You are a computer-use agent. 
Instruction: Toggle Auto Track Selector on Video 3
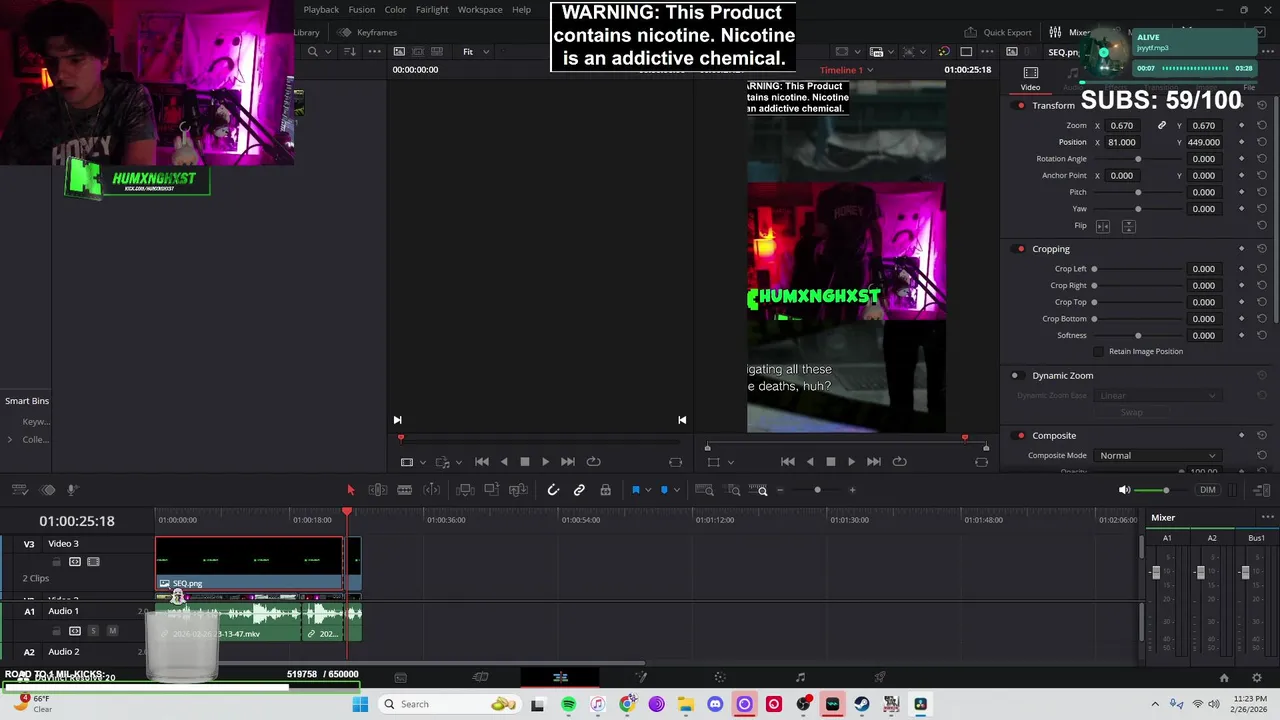point(75,562)
